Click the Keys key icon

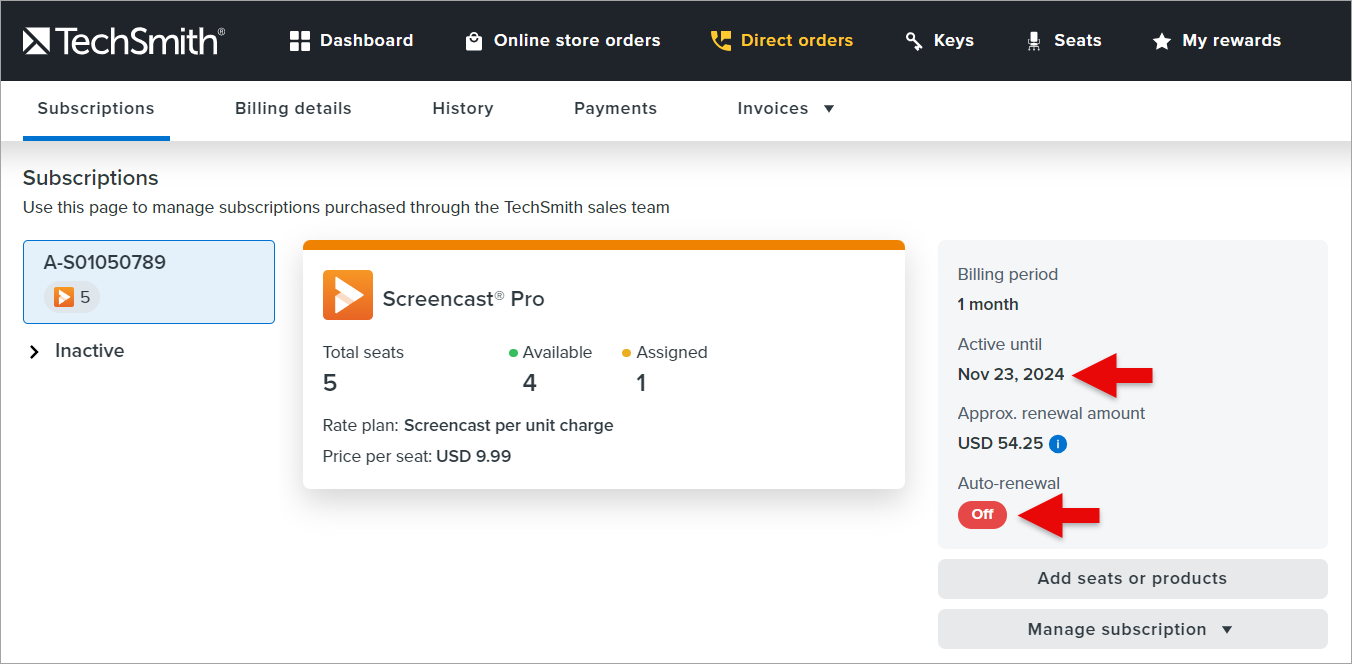914,41
